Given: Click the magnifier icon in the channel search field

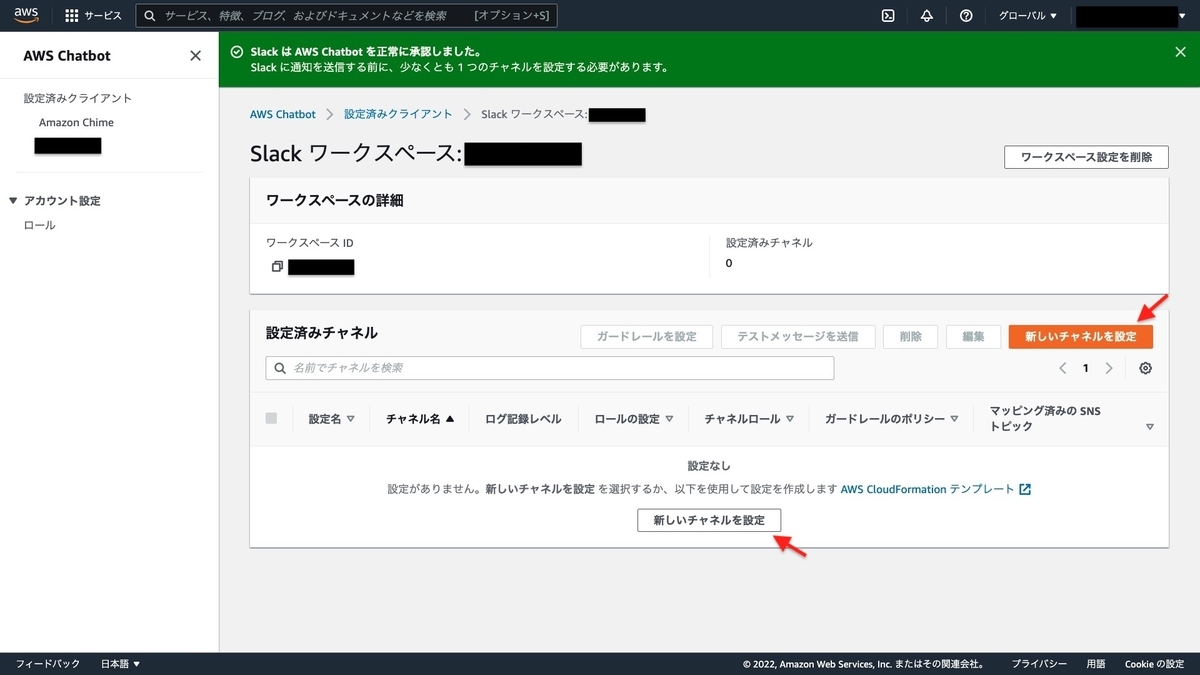Looking at the screenshot, I should point(279,368).
